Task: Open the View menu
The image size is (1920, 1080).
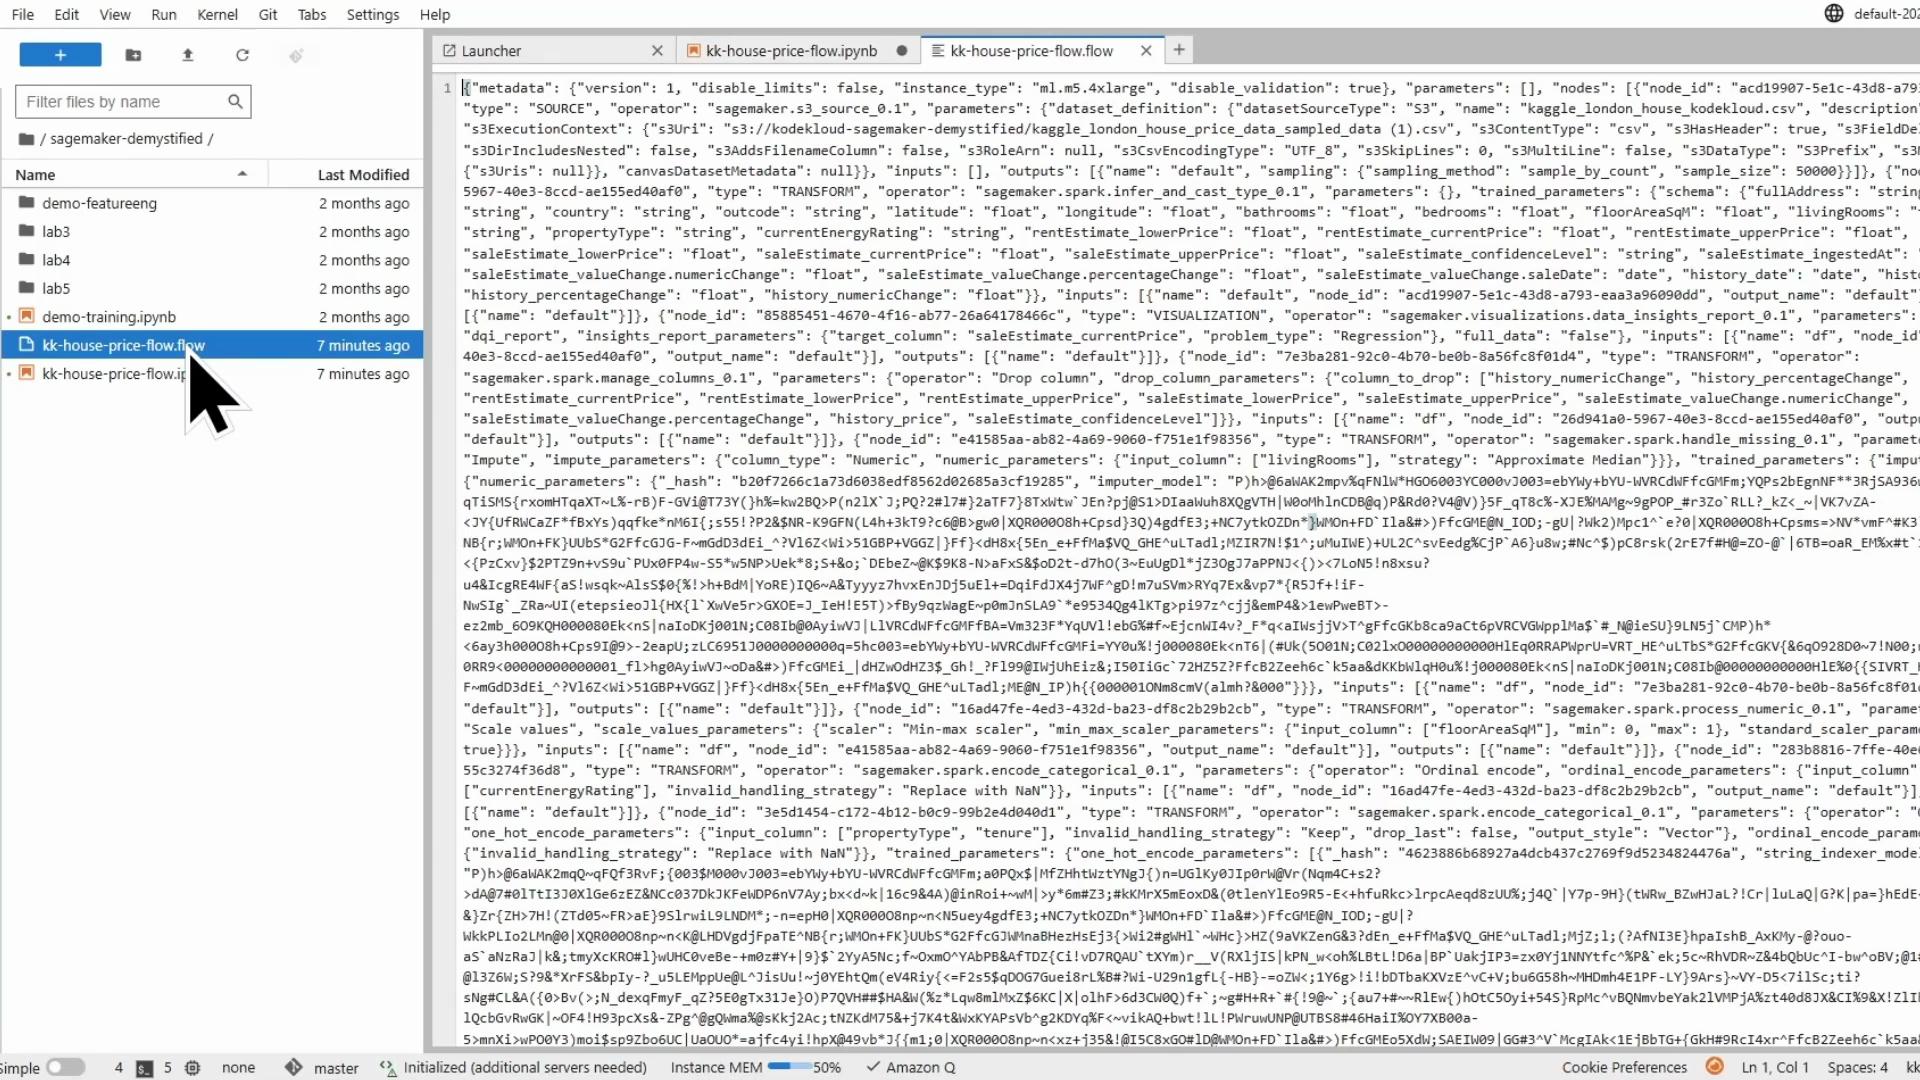Action: click(115, 14)
